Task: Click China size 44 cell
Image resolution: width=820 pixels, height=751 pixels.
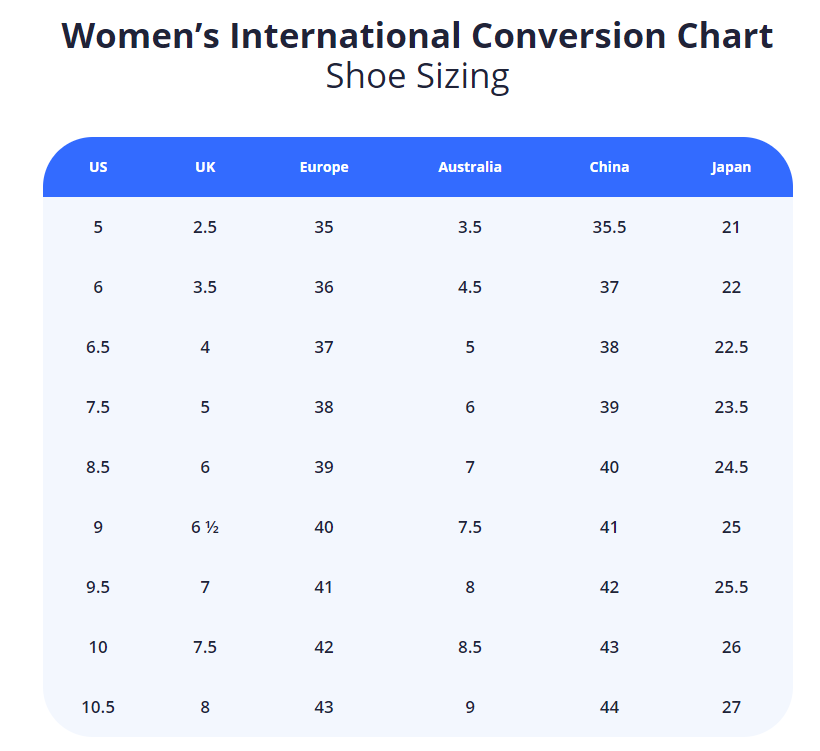Action: click(x=609, y=707)
